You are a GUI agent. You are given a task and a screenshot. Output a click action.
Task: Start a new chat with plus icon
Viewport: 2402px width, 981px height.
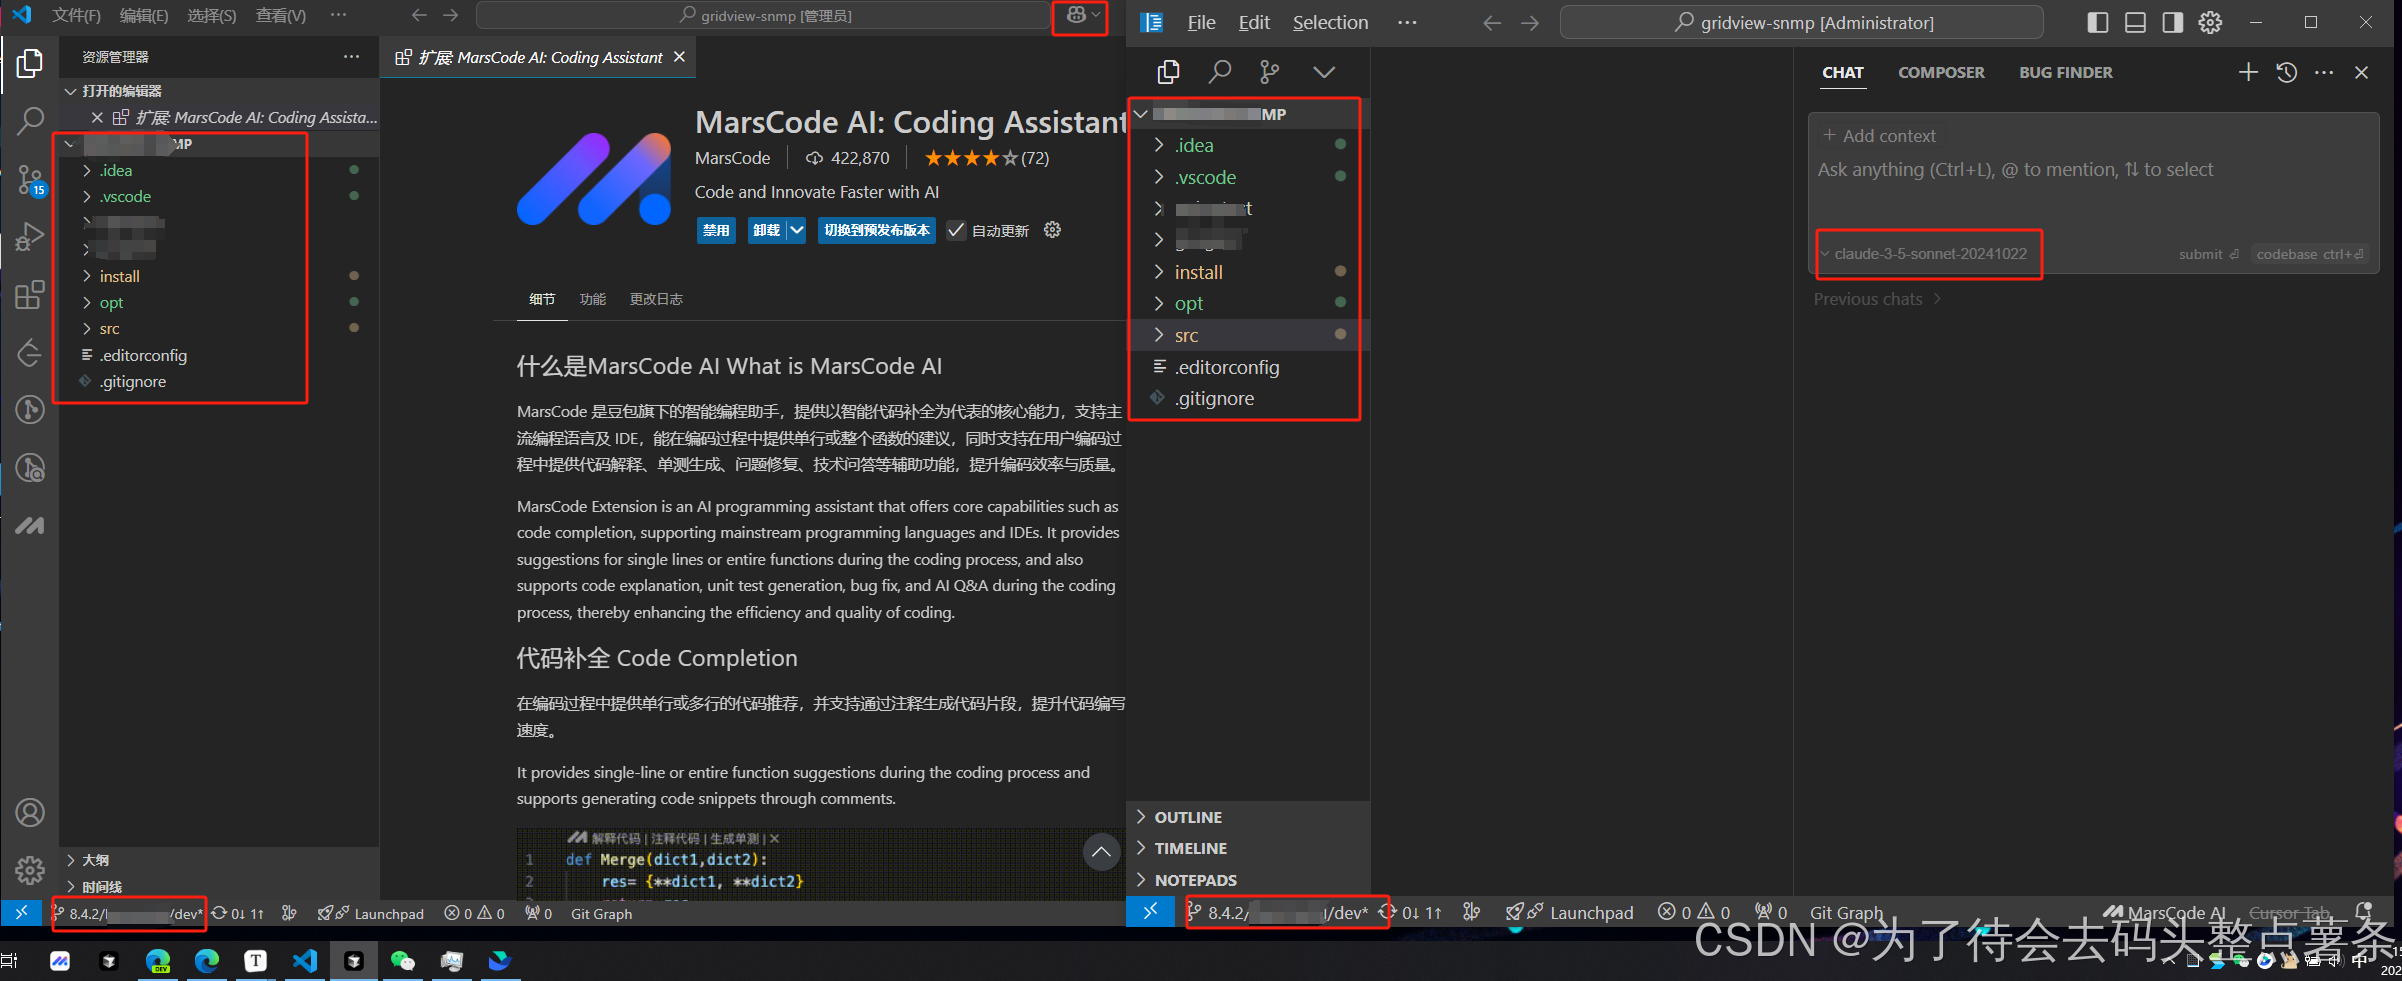(x=2248, y=72)
